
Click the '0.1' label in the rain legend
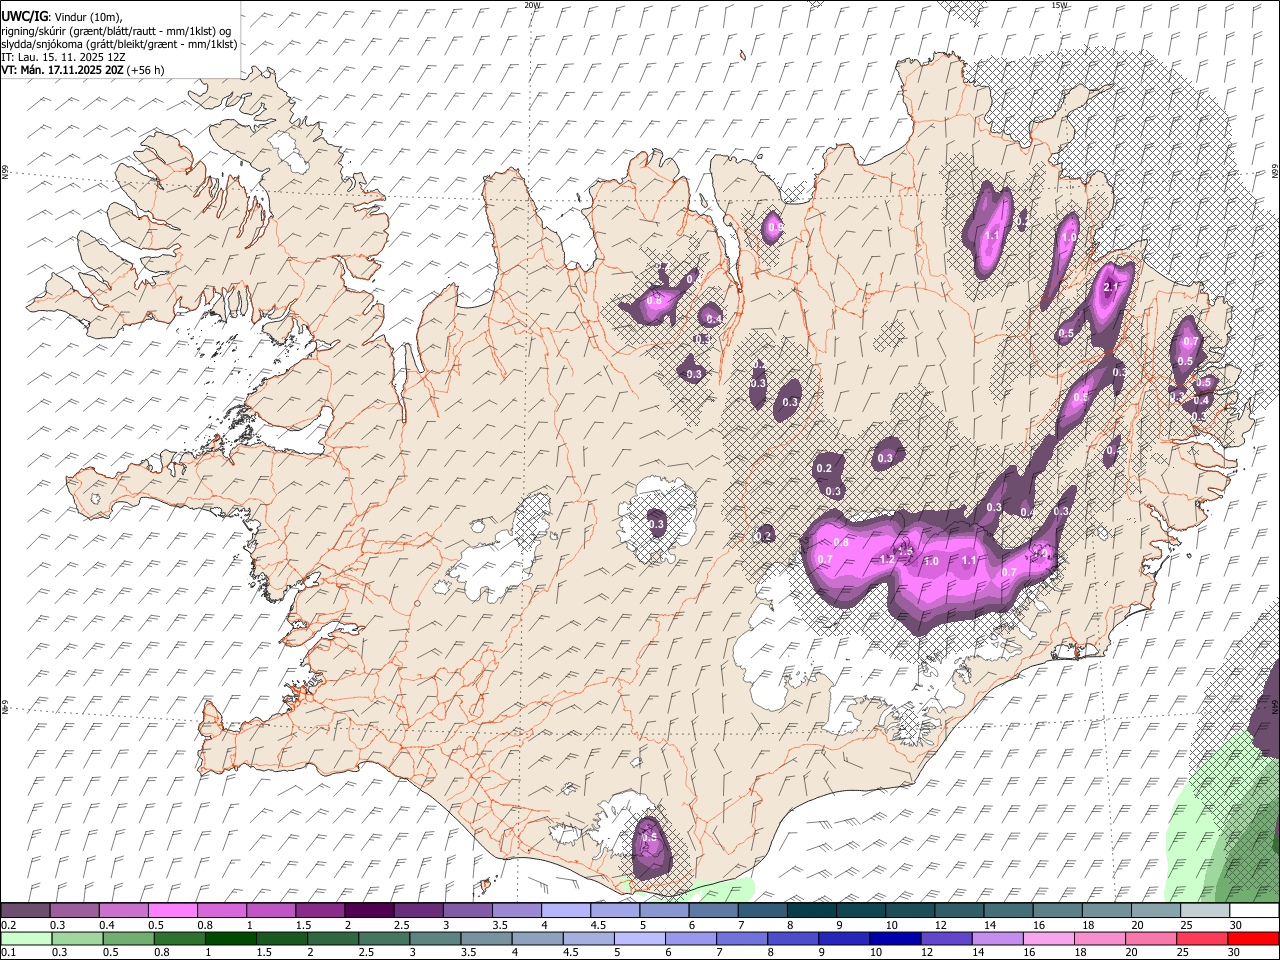(8, 952)
